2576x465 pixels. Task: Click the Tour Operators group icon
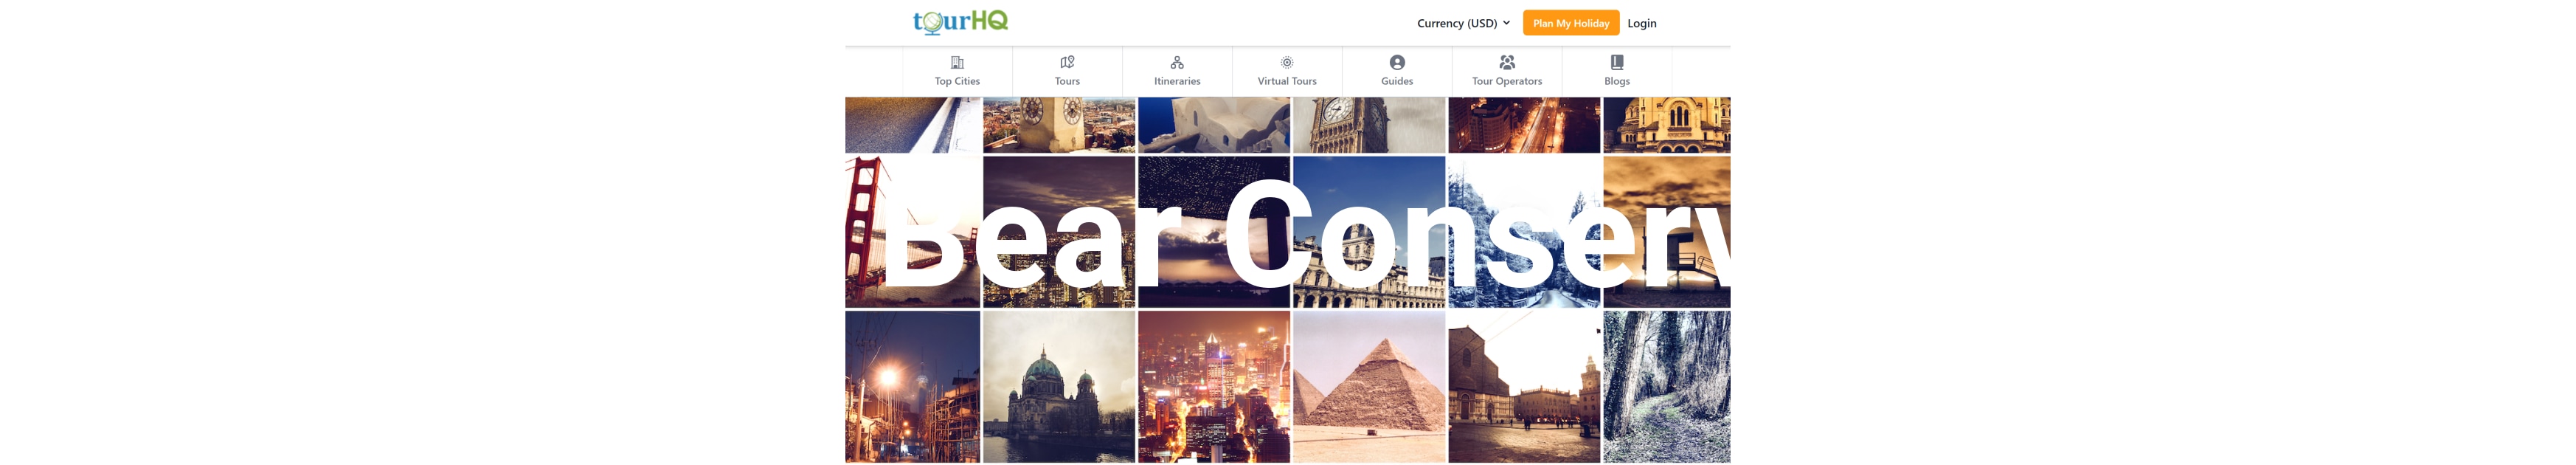click(x=1507, y=62)
